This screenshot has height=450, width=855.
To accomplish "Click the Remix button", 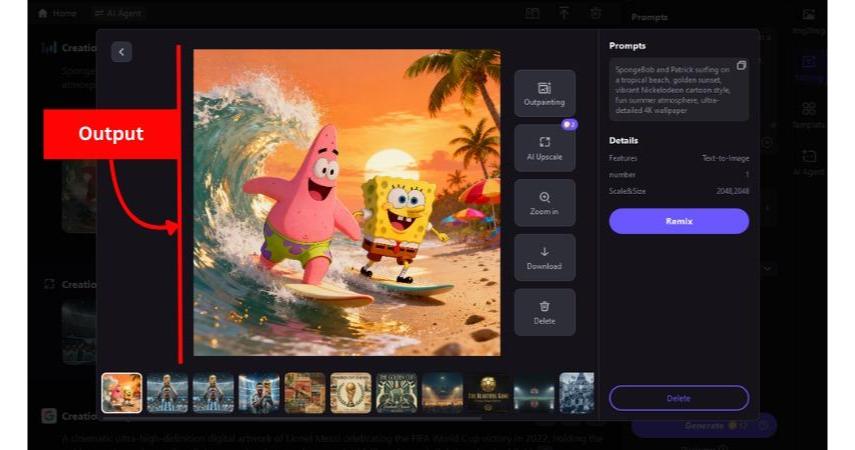I will coord(679,221).
